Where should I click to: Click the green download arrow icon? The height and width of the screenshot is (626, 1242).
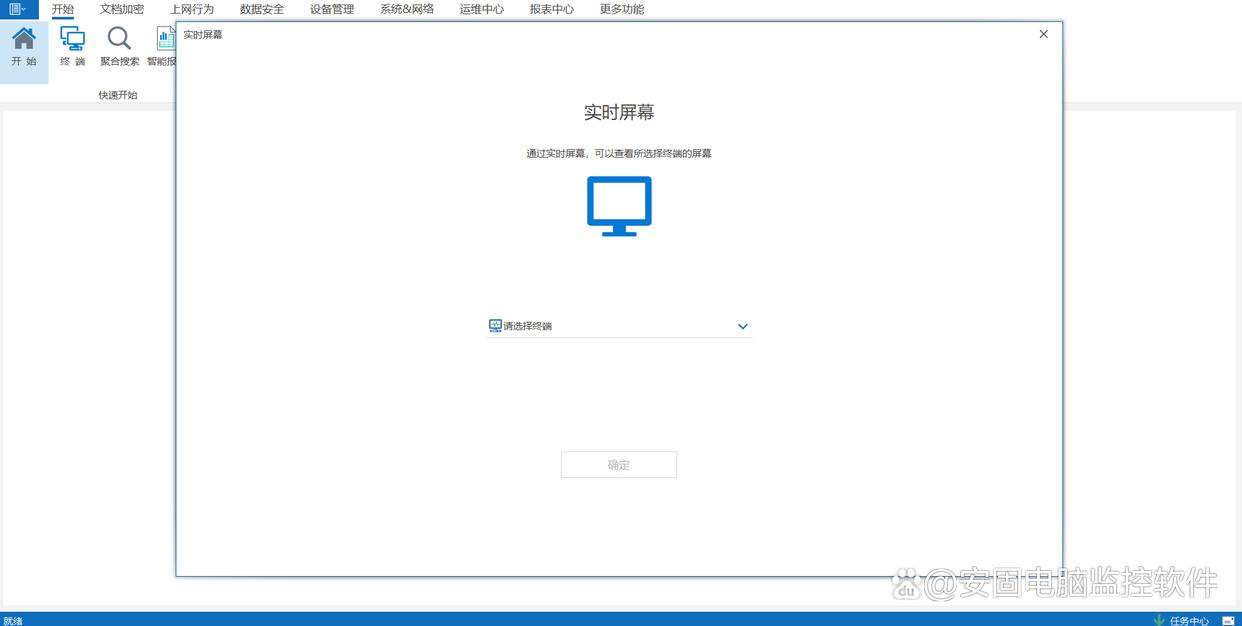(1159, 621)
